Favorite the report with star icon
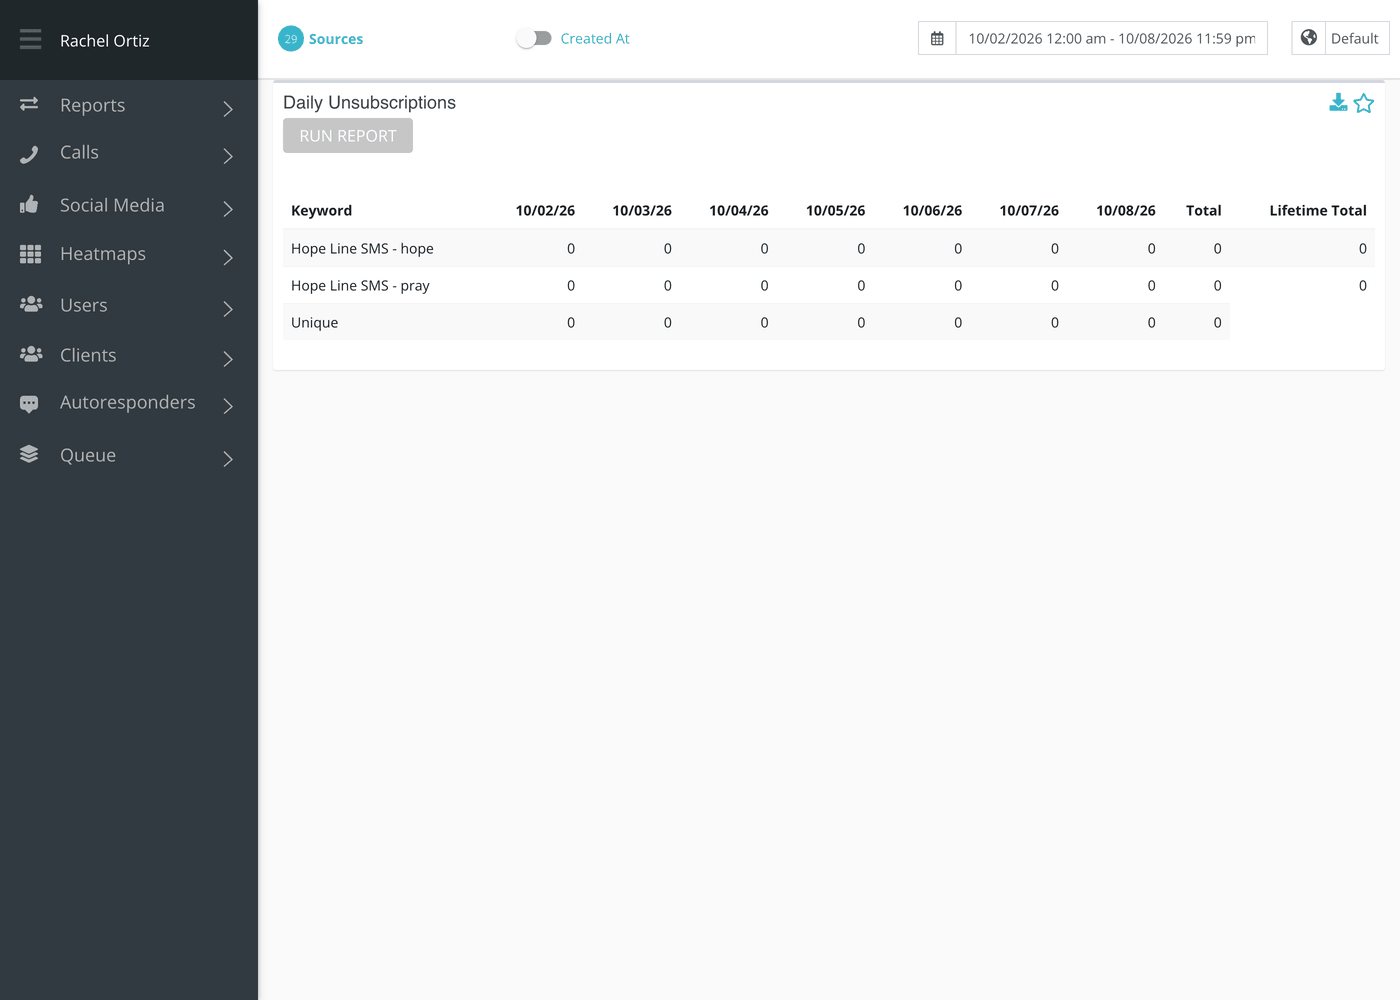The image size is (1400, 1000). click(x=1364, y=103)
